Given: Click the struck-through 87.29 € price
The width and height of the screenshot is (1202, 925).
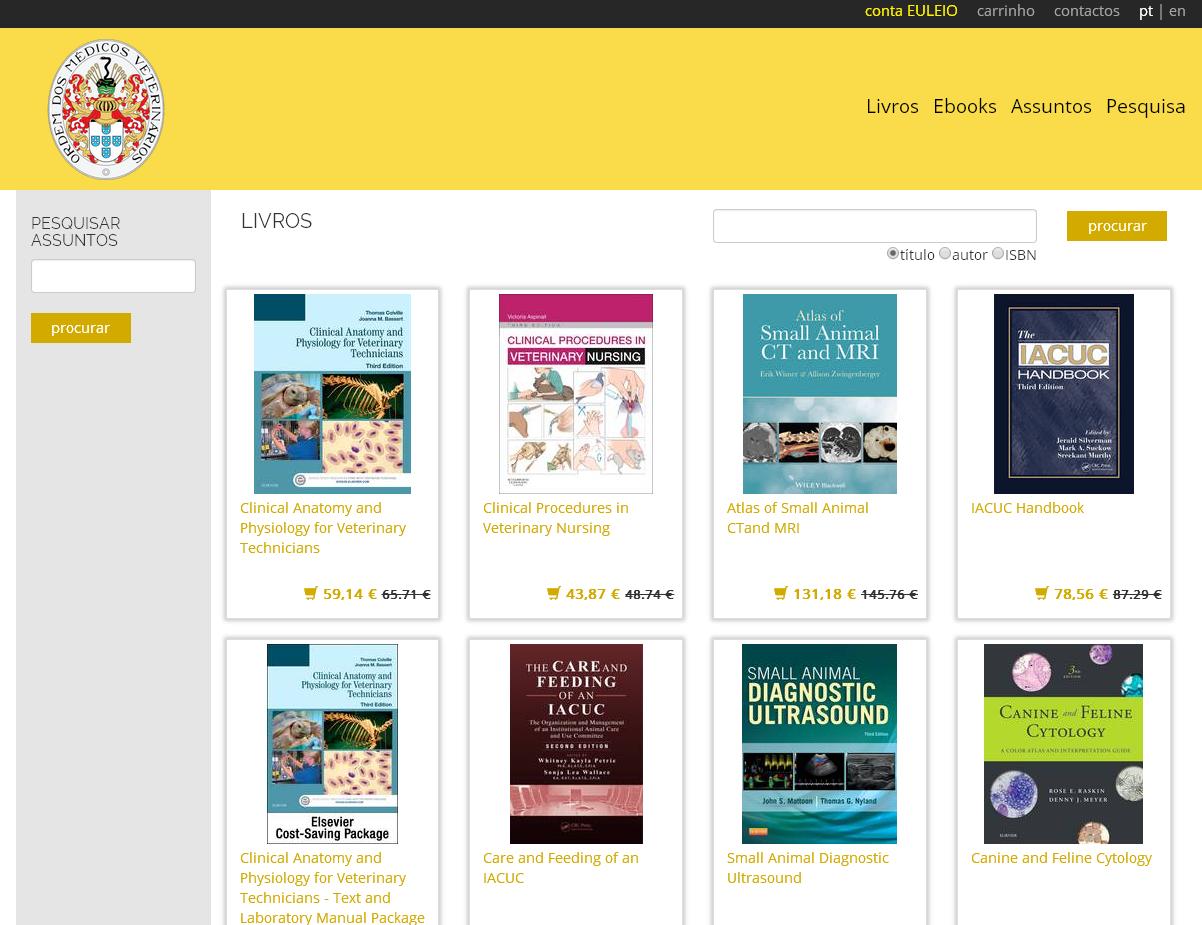Looking at the screenshot, I should [1137, 594].
